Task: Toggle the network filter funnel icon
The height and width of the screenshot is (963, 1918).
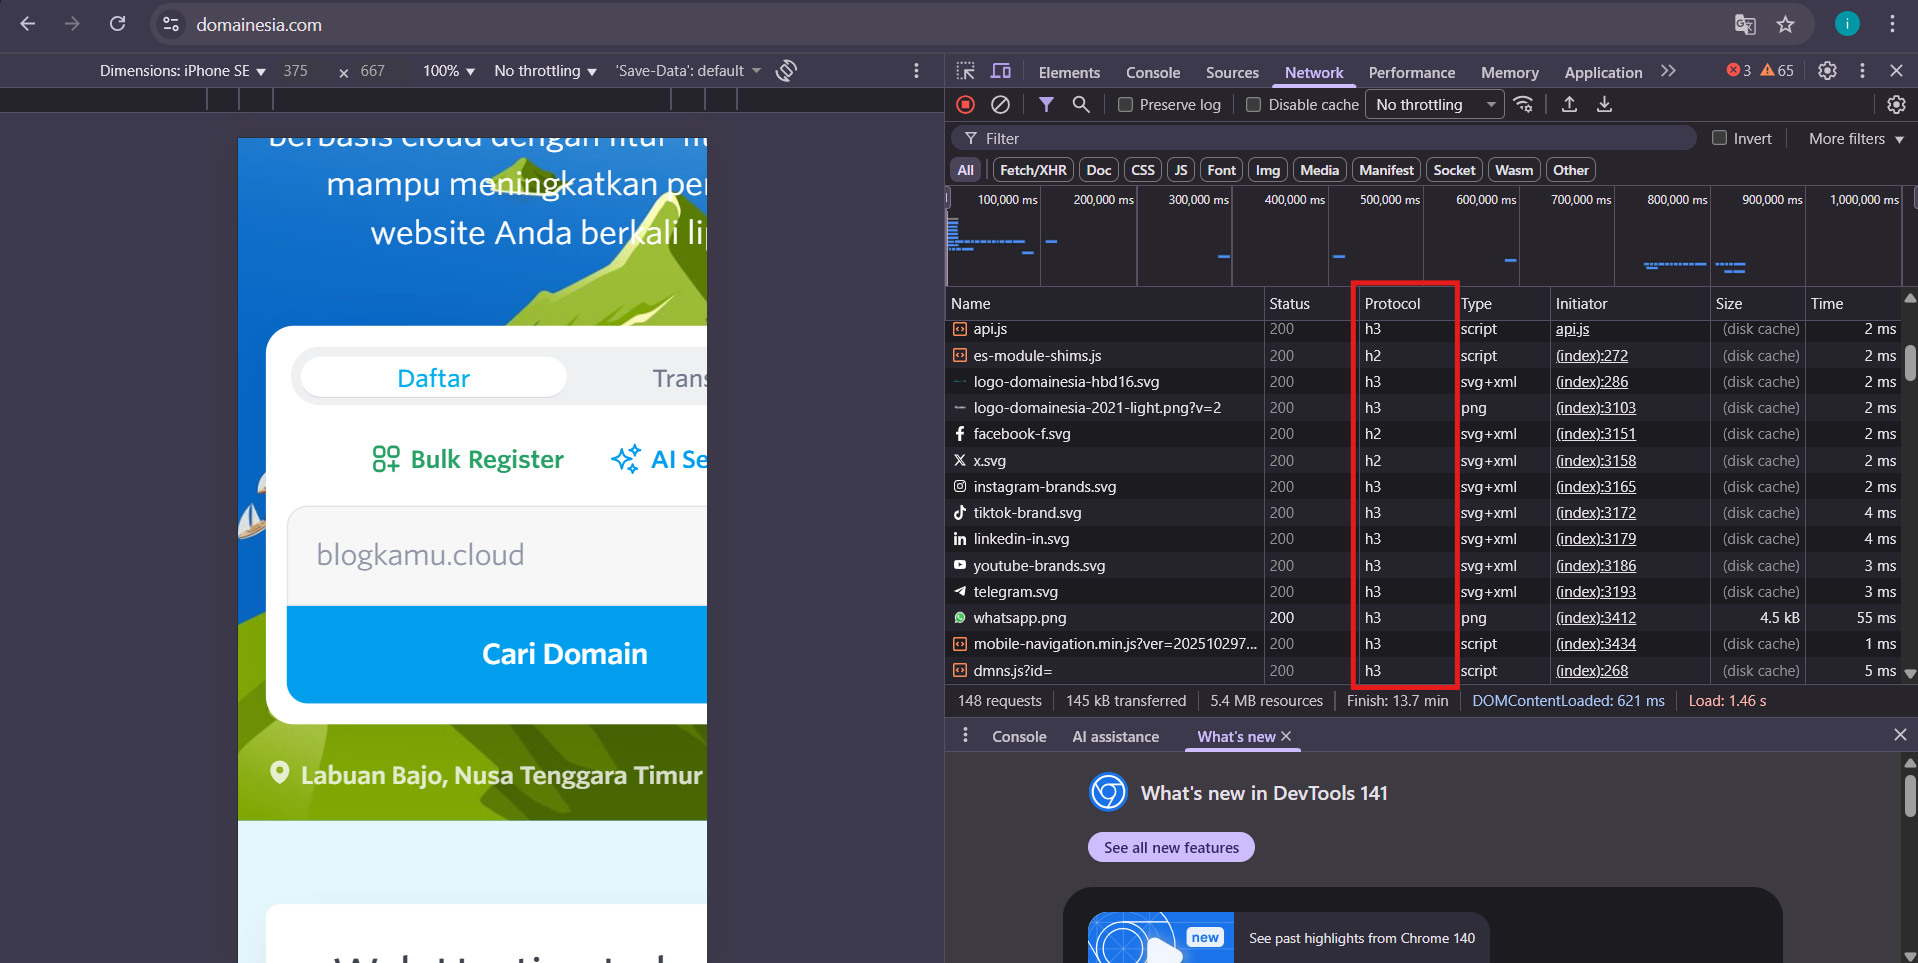Action: 1046,104
